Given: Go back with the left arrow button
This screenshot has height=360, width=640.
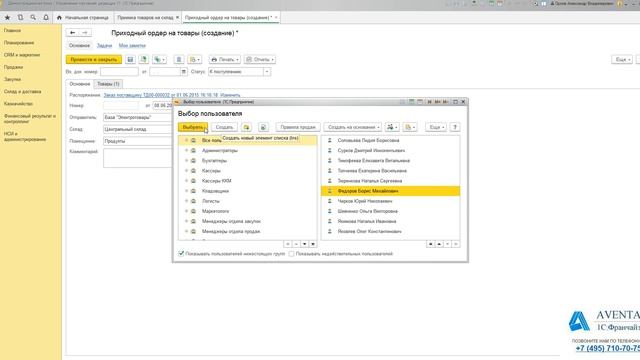Looking at the screenshot, I should tap(72, 33).
